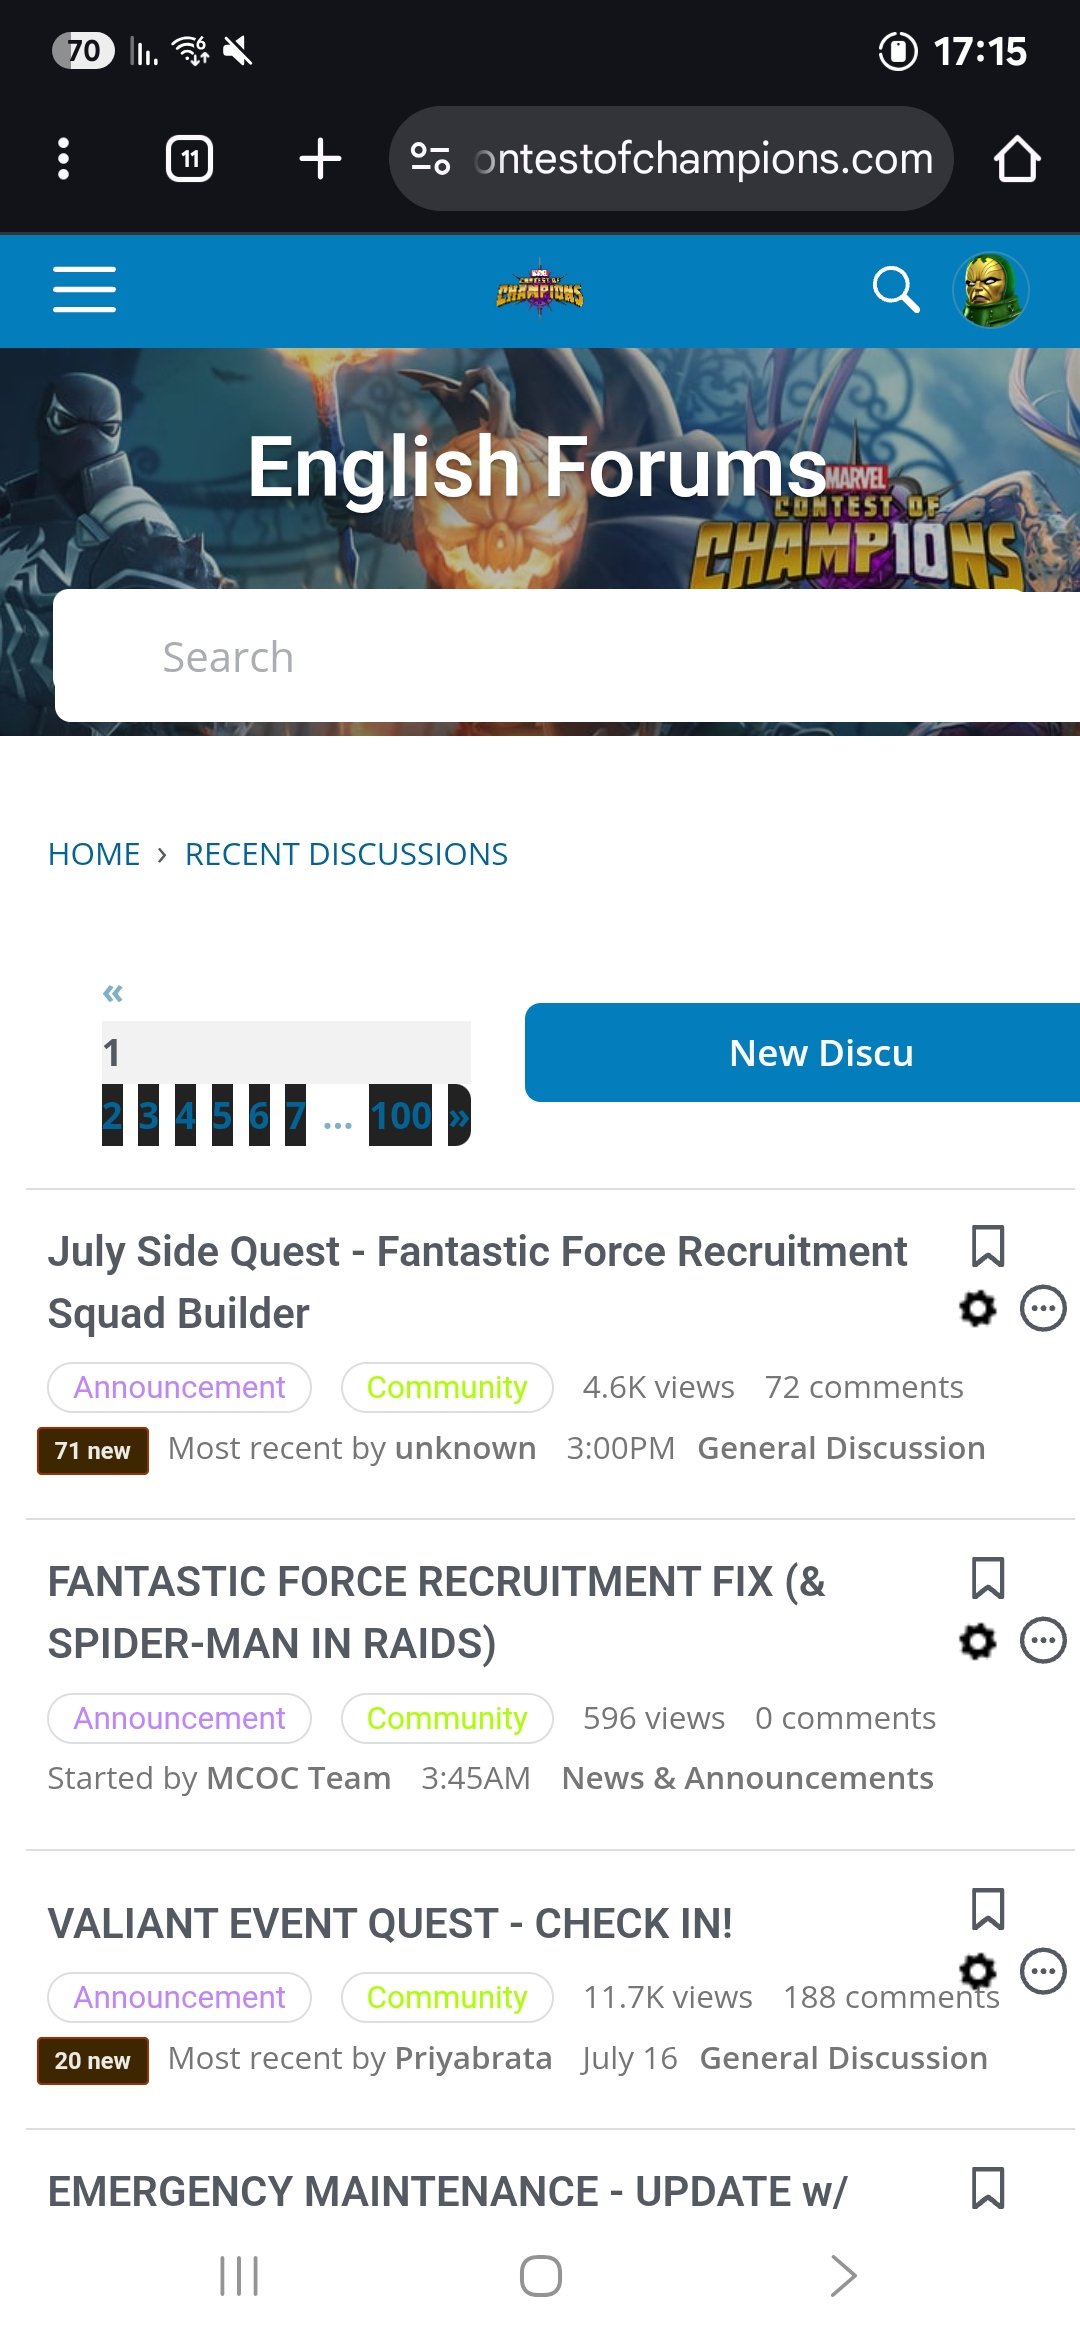Tap Announcement tag on VALIANT EVENT QUEST

[179, 1997]
